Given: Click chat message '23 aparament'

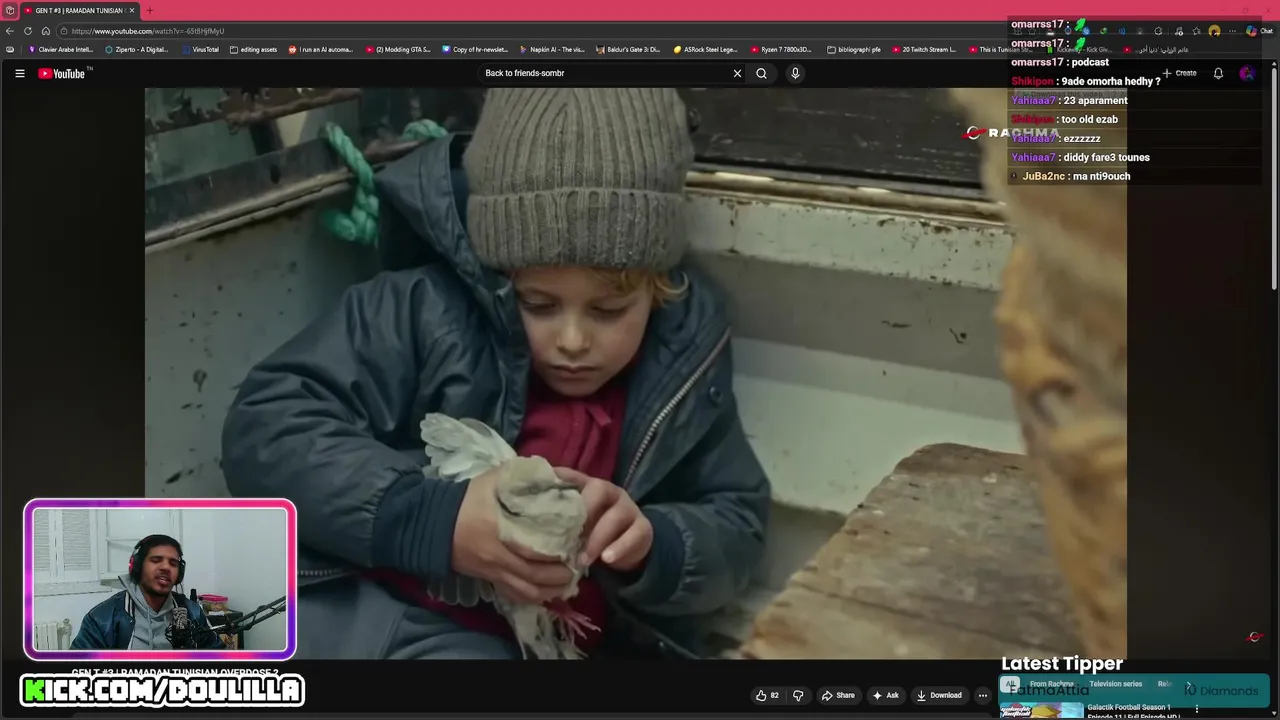Looking at the screenshot, I should [1096, 100].
